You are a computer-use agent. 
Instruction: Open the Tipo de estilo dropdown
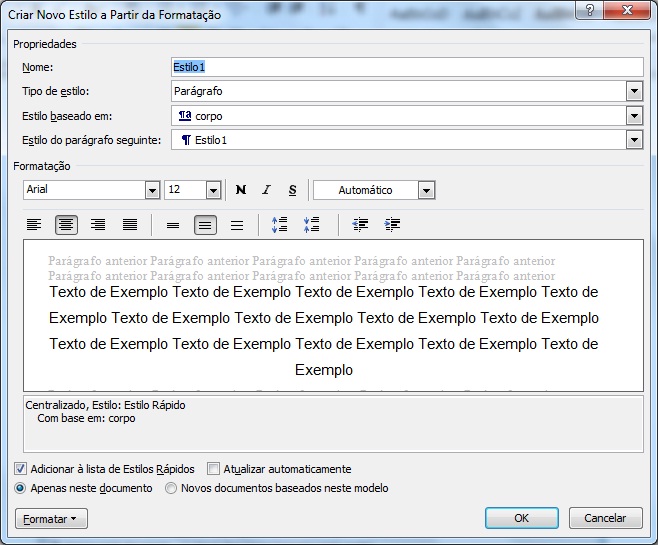point(634,92)
